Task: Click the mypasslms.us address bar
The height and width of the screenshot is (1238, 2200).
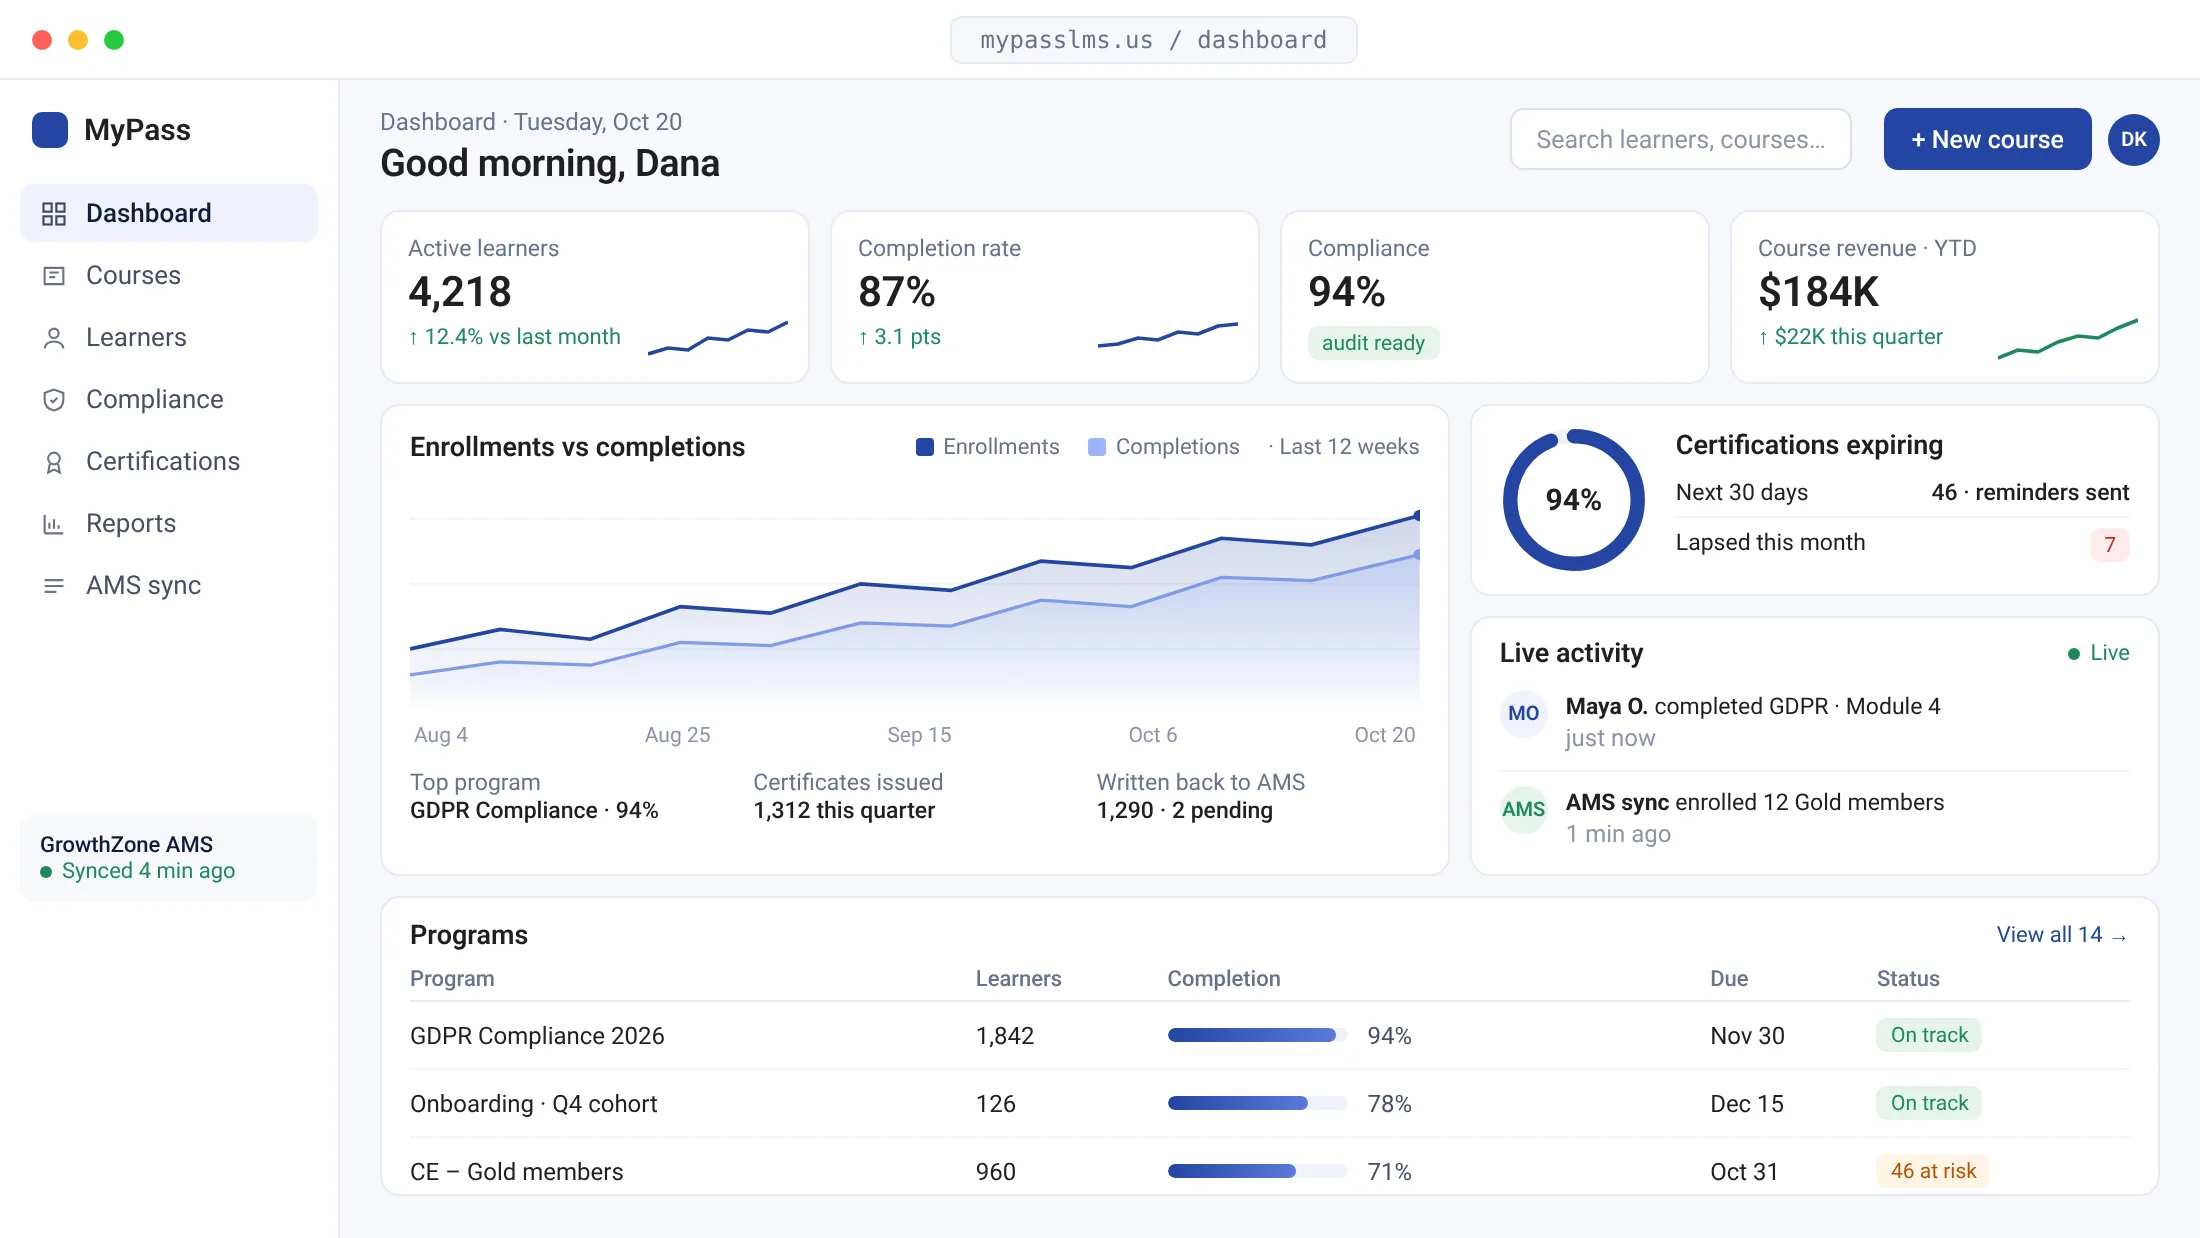Action: (x=1153, y=40)
